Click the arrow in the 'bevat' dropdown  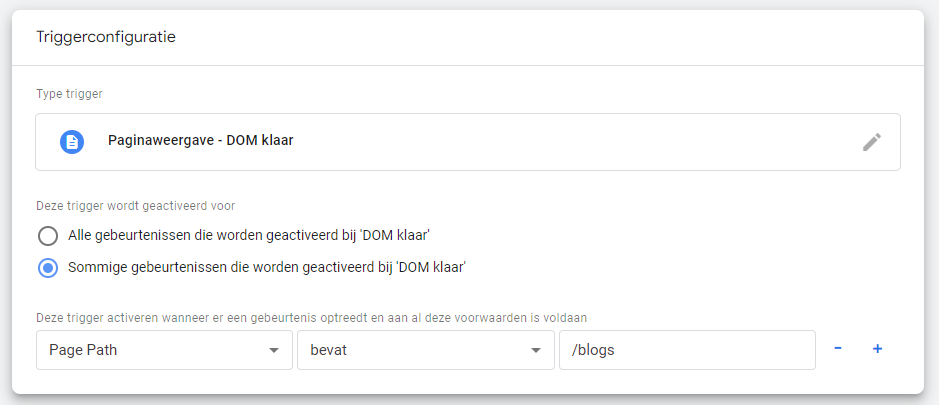point(536,351)
